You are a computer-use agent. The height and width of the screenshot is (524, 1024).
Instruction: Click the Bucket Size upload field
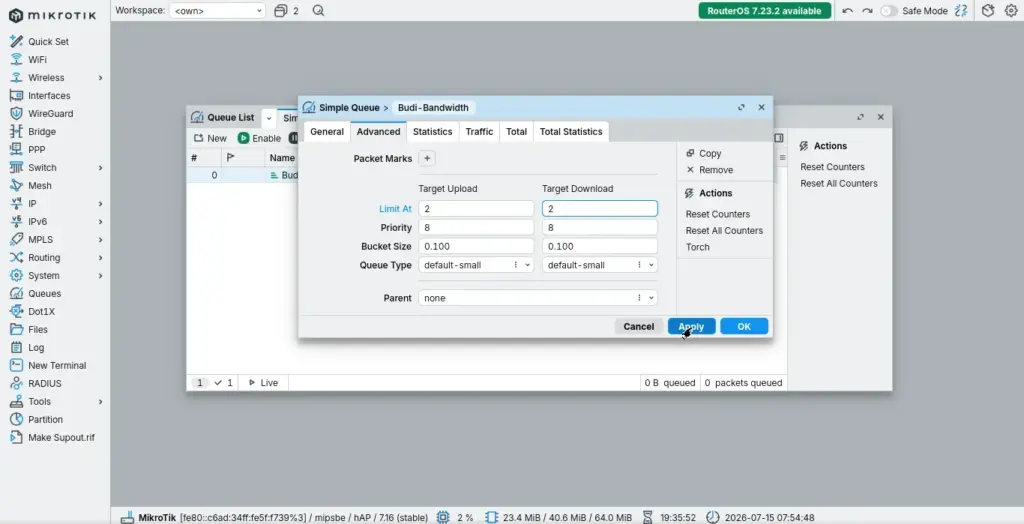click(476, 246)
